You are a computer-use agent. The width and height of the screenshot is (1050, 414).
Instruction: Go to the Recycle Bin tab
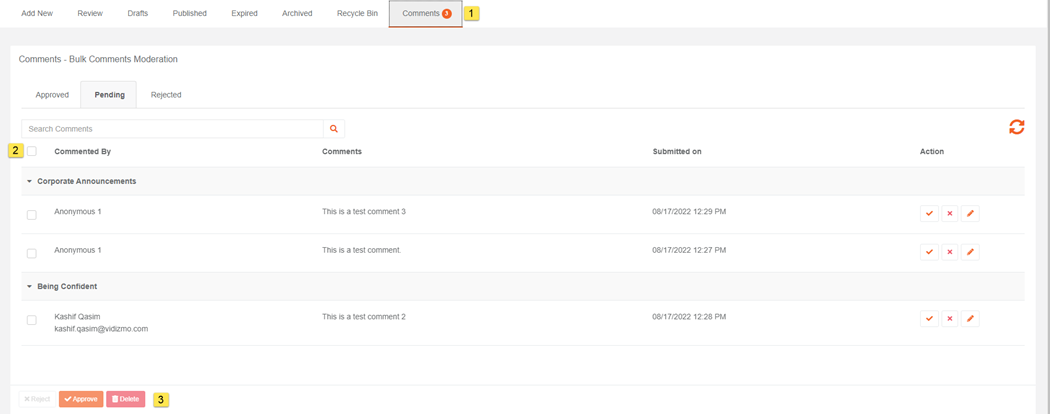coord(357,14)
